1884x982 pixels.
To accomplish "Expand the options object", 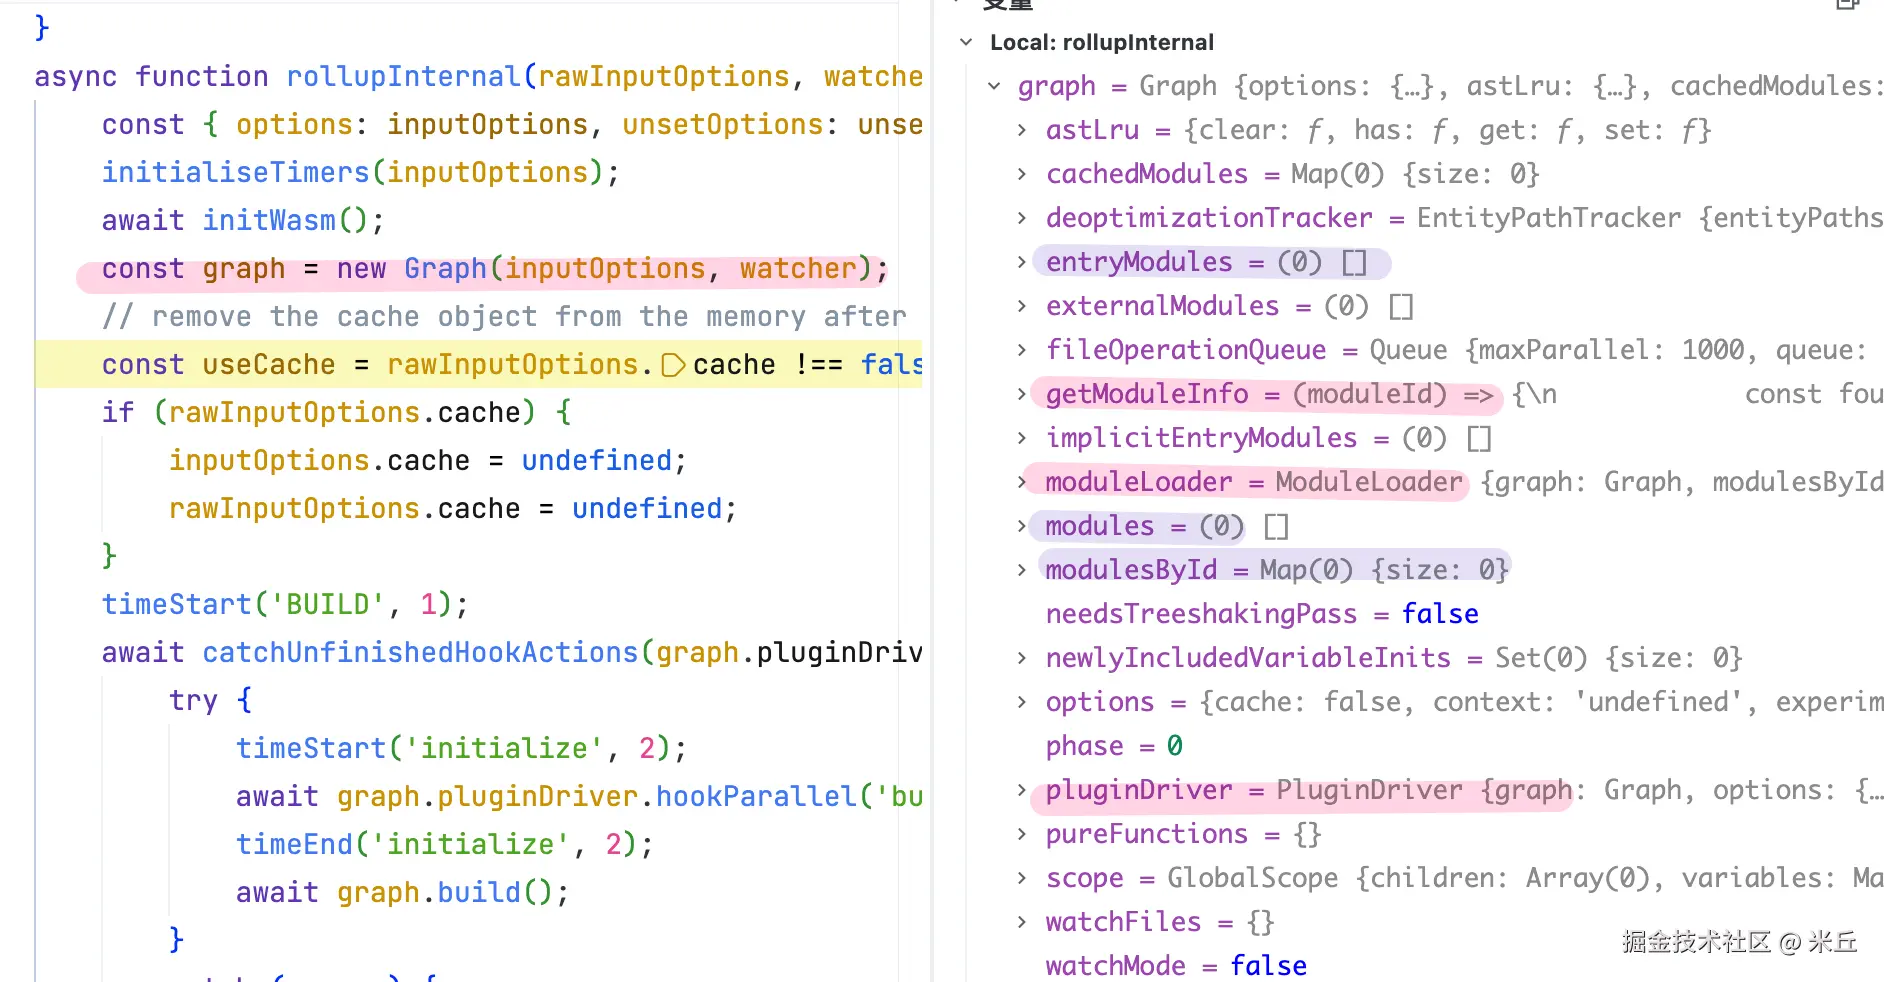I will [x=1021, y=702].
